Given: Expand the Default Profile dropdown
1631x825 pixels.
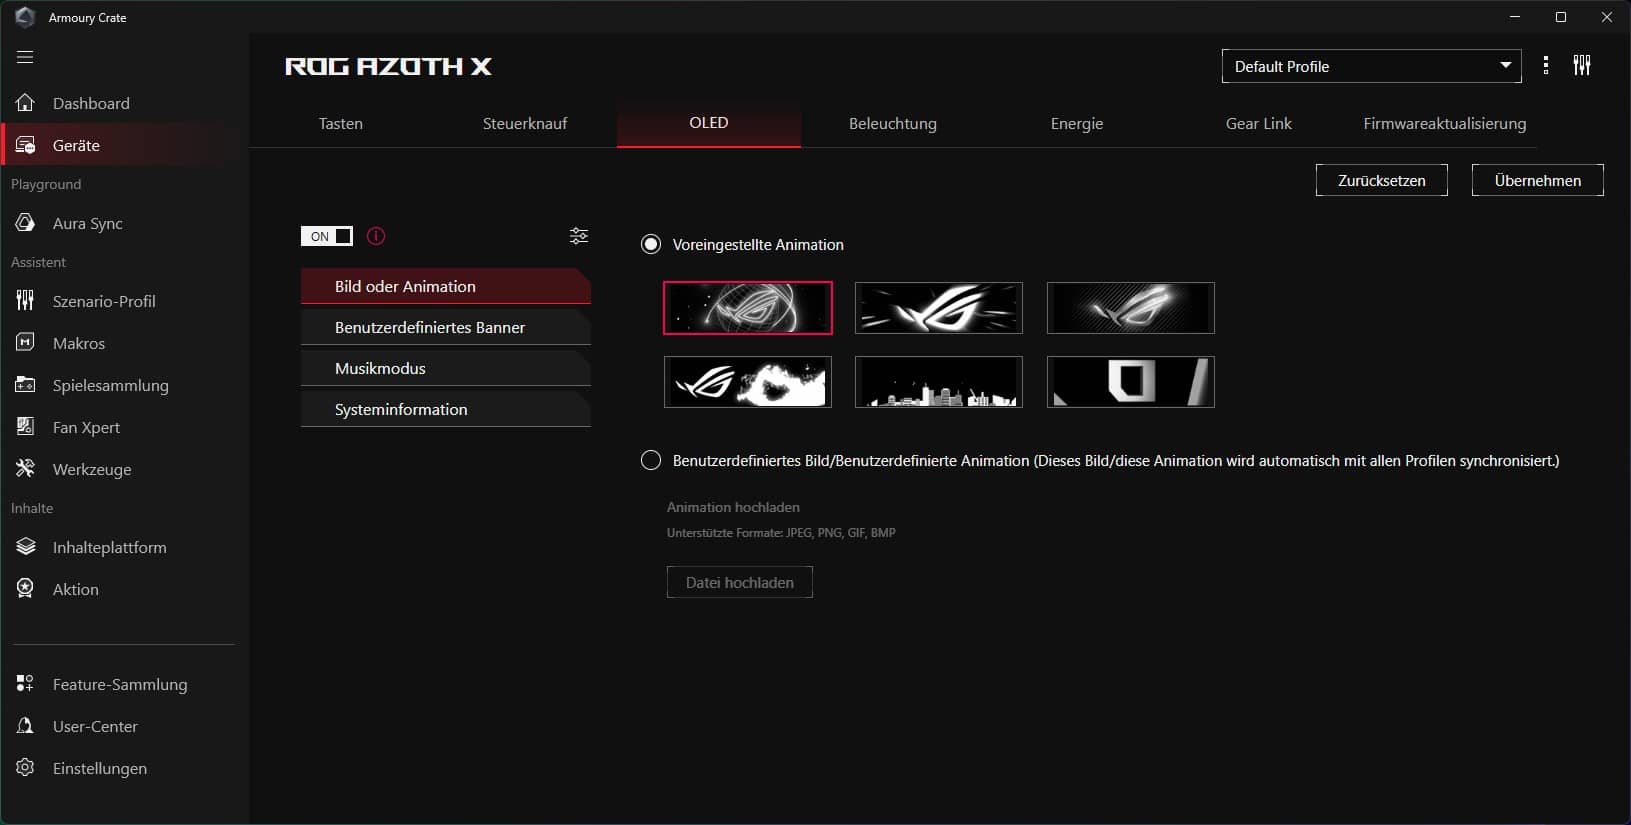Looking at the screenshot, I should [1371, 66].
